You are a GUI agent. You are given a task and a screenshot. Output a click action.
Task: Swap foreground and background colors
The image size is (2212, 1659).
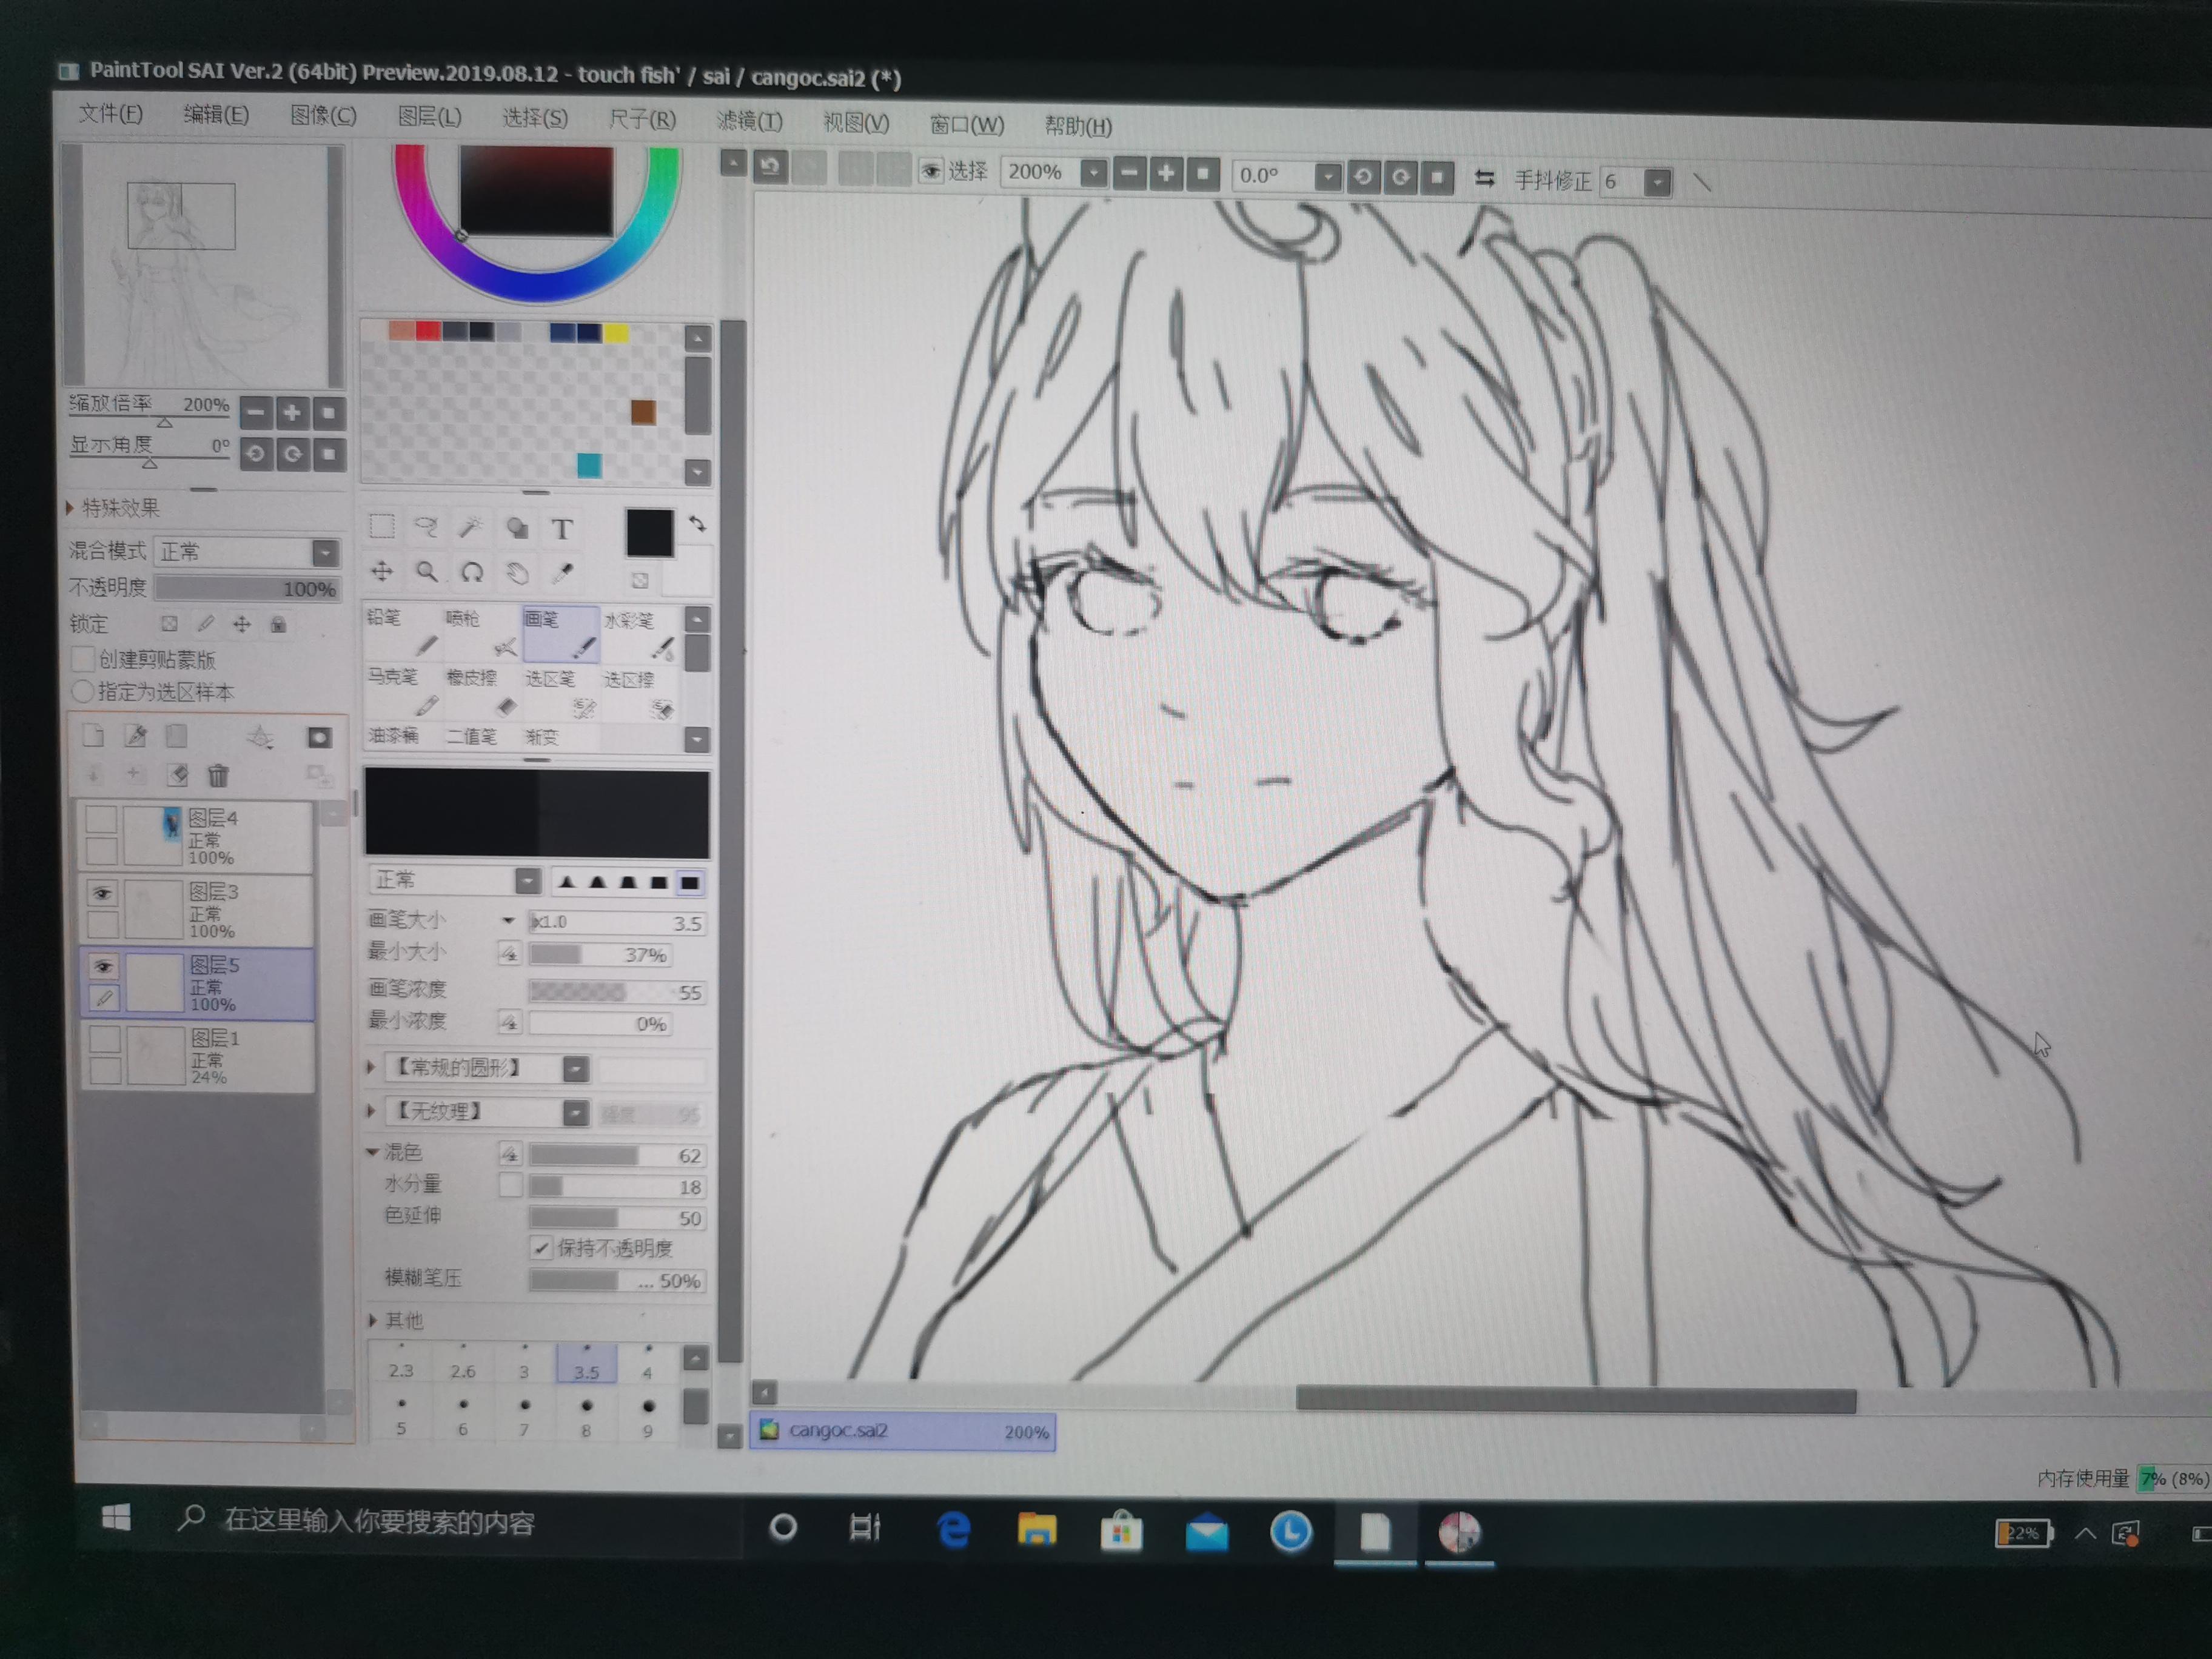pos(697,524)
